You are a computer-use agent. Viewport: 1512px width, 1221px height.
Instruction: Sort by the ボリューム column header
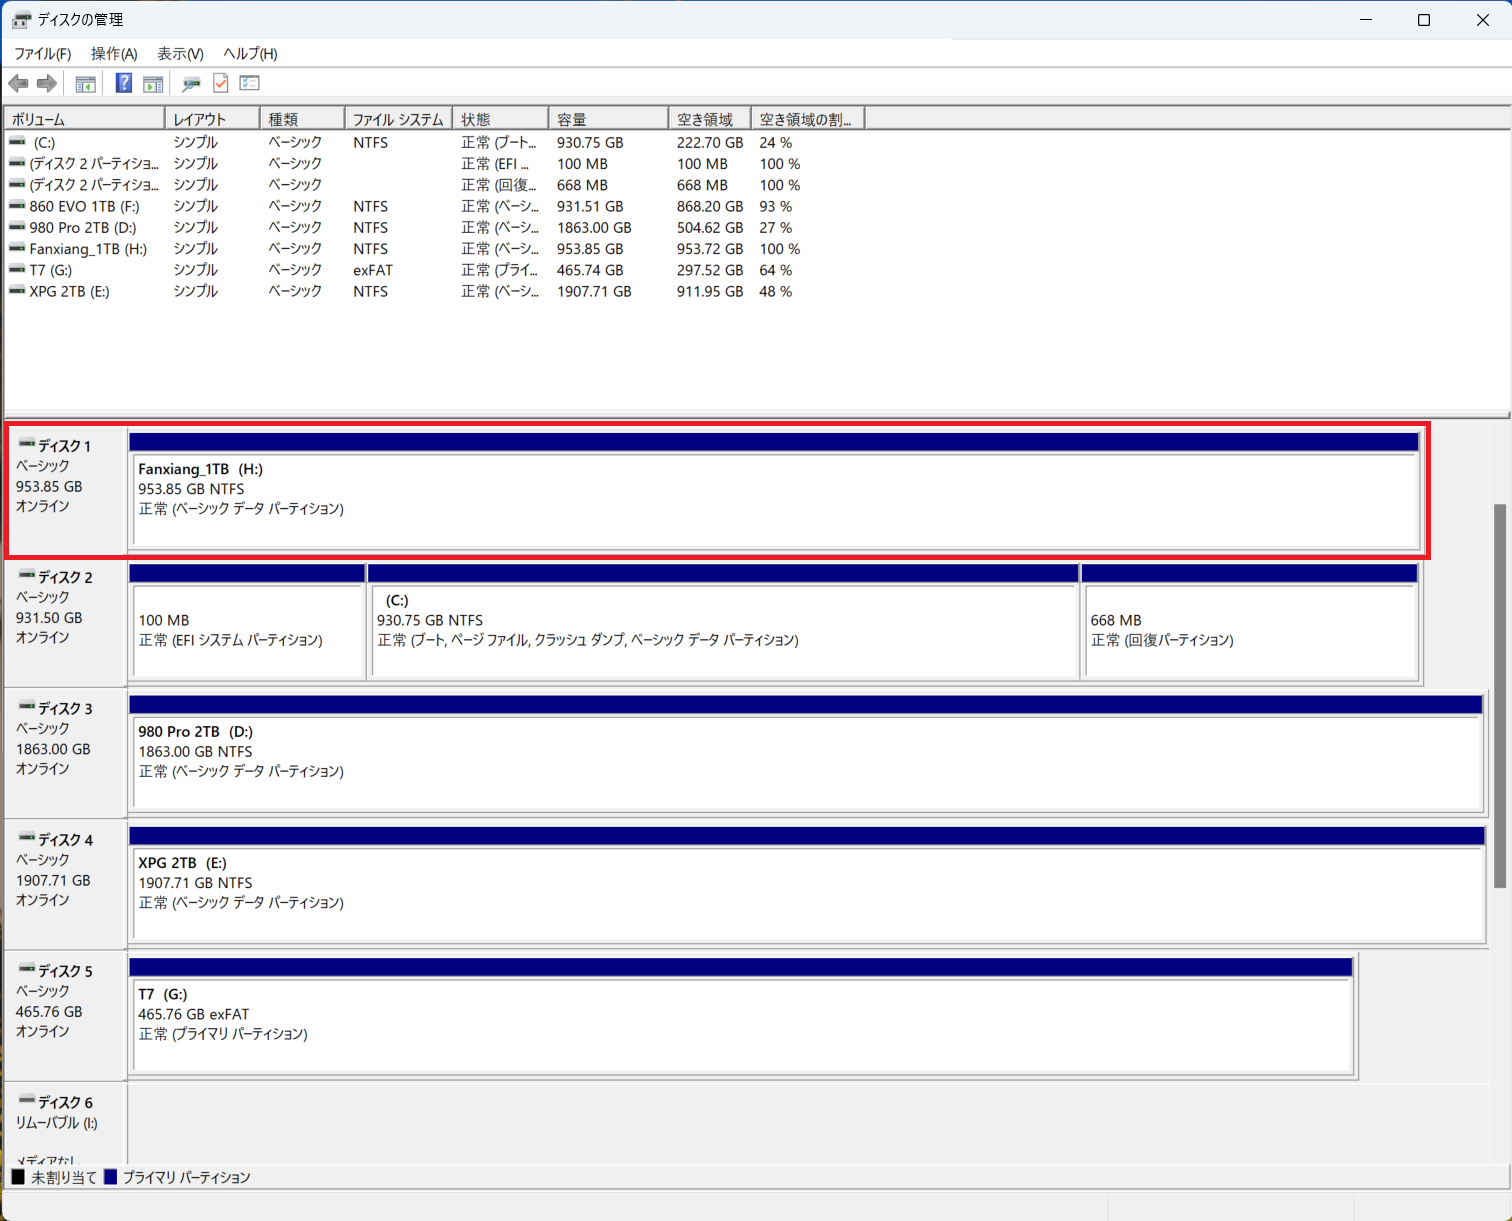coord(85,119)
